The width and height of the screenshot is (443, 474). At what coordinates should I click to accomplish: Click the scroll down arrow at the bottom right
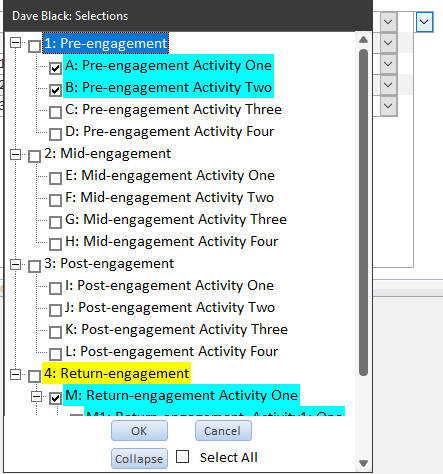click(363, 463)
